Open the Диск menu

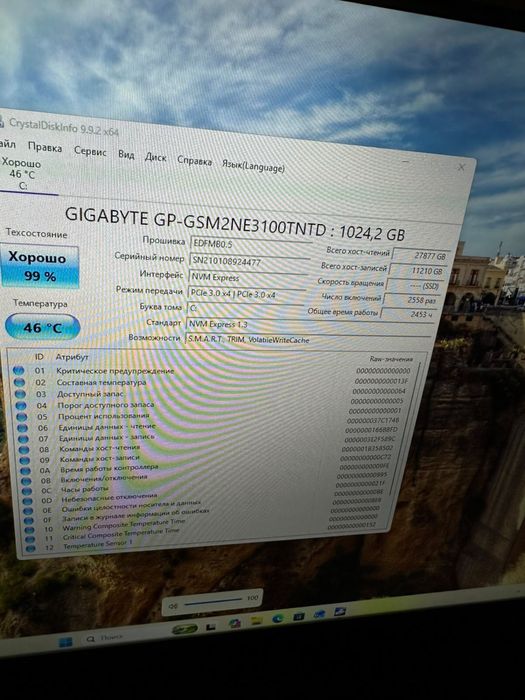[155, 157]
